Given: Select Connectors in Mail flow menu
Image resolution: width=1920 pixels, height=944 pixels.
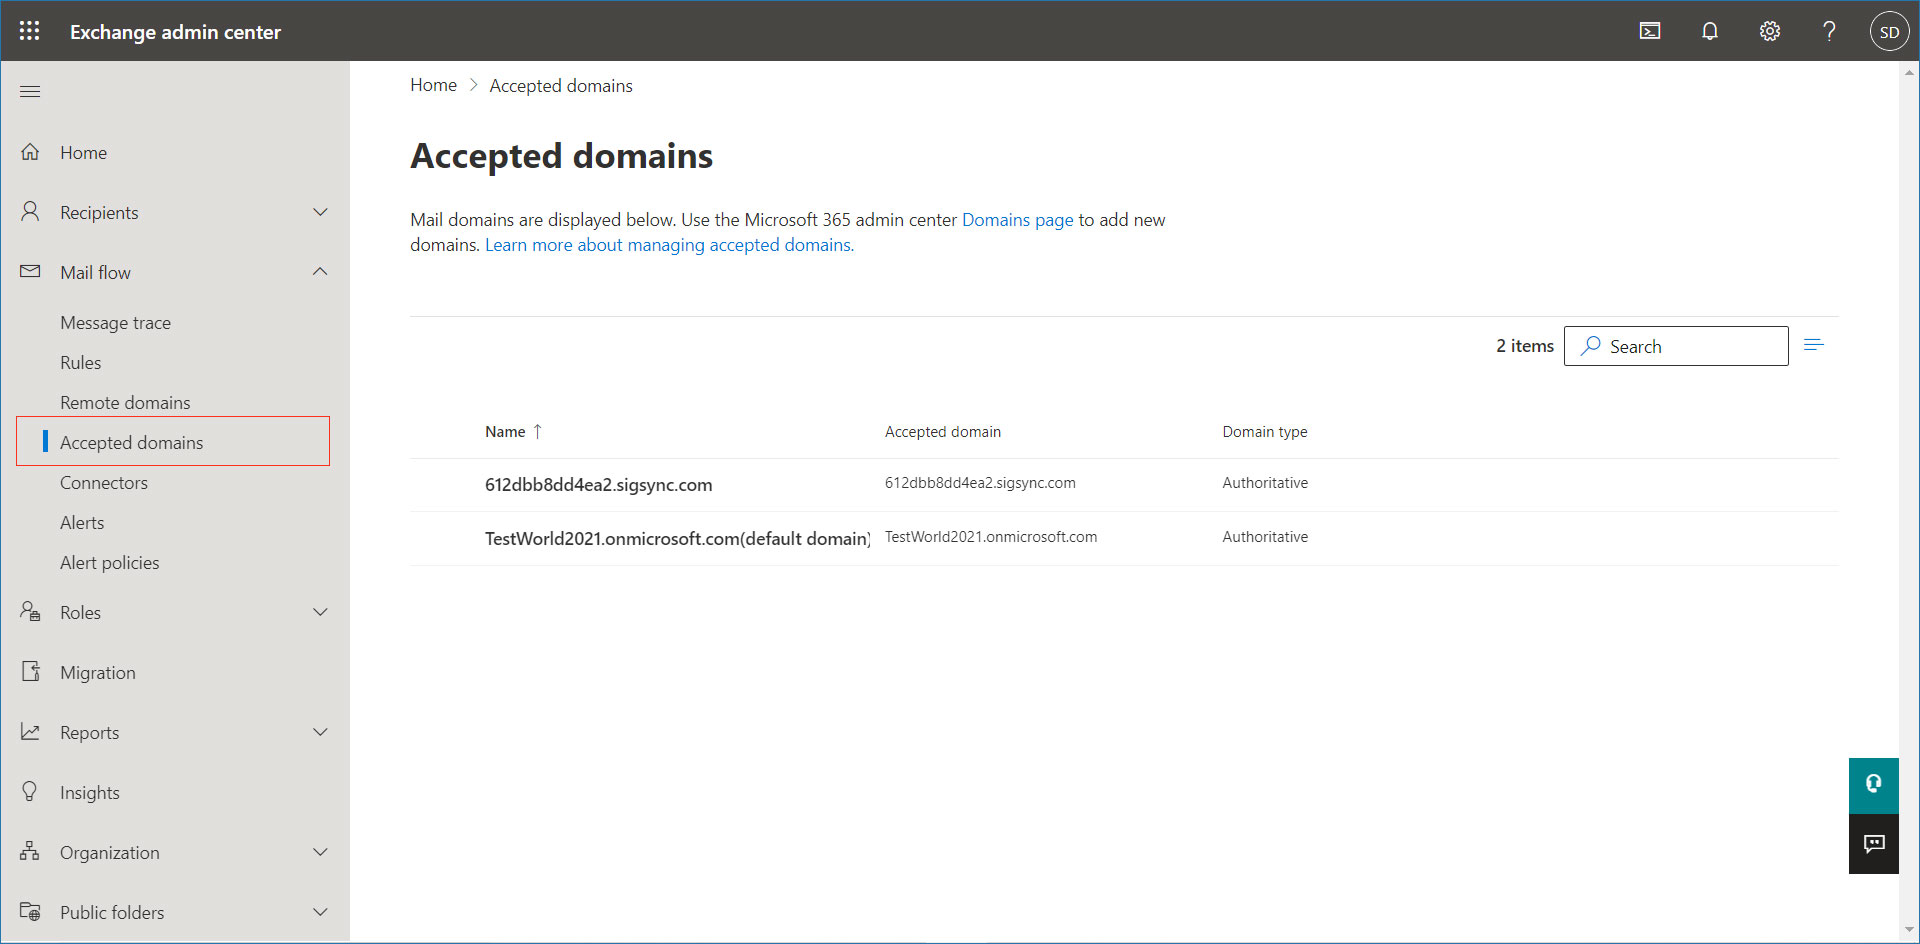Looking at the screenshot, I should 104,483.
